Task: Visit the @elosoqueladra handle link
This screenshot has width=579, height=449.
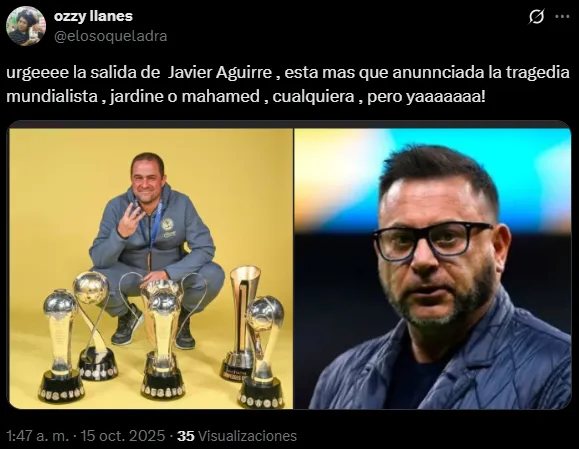Action: pyautogui.click(x=110, y=36)
